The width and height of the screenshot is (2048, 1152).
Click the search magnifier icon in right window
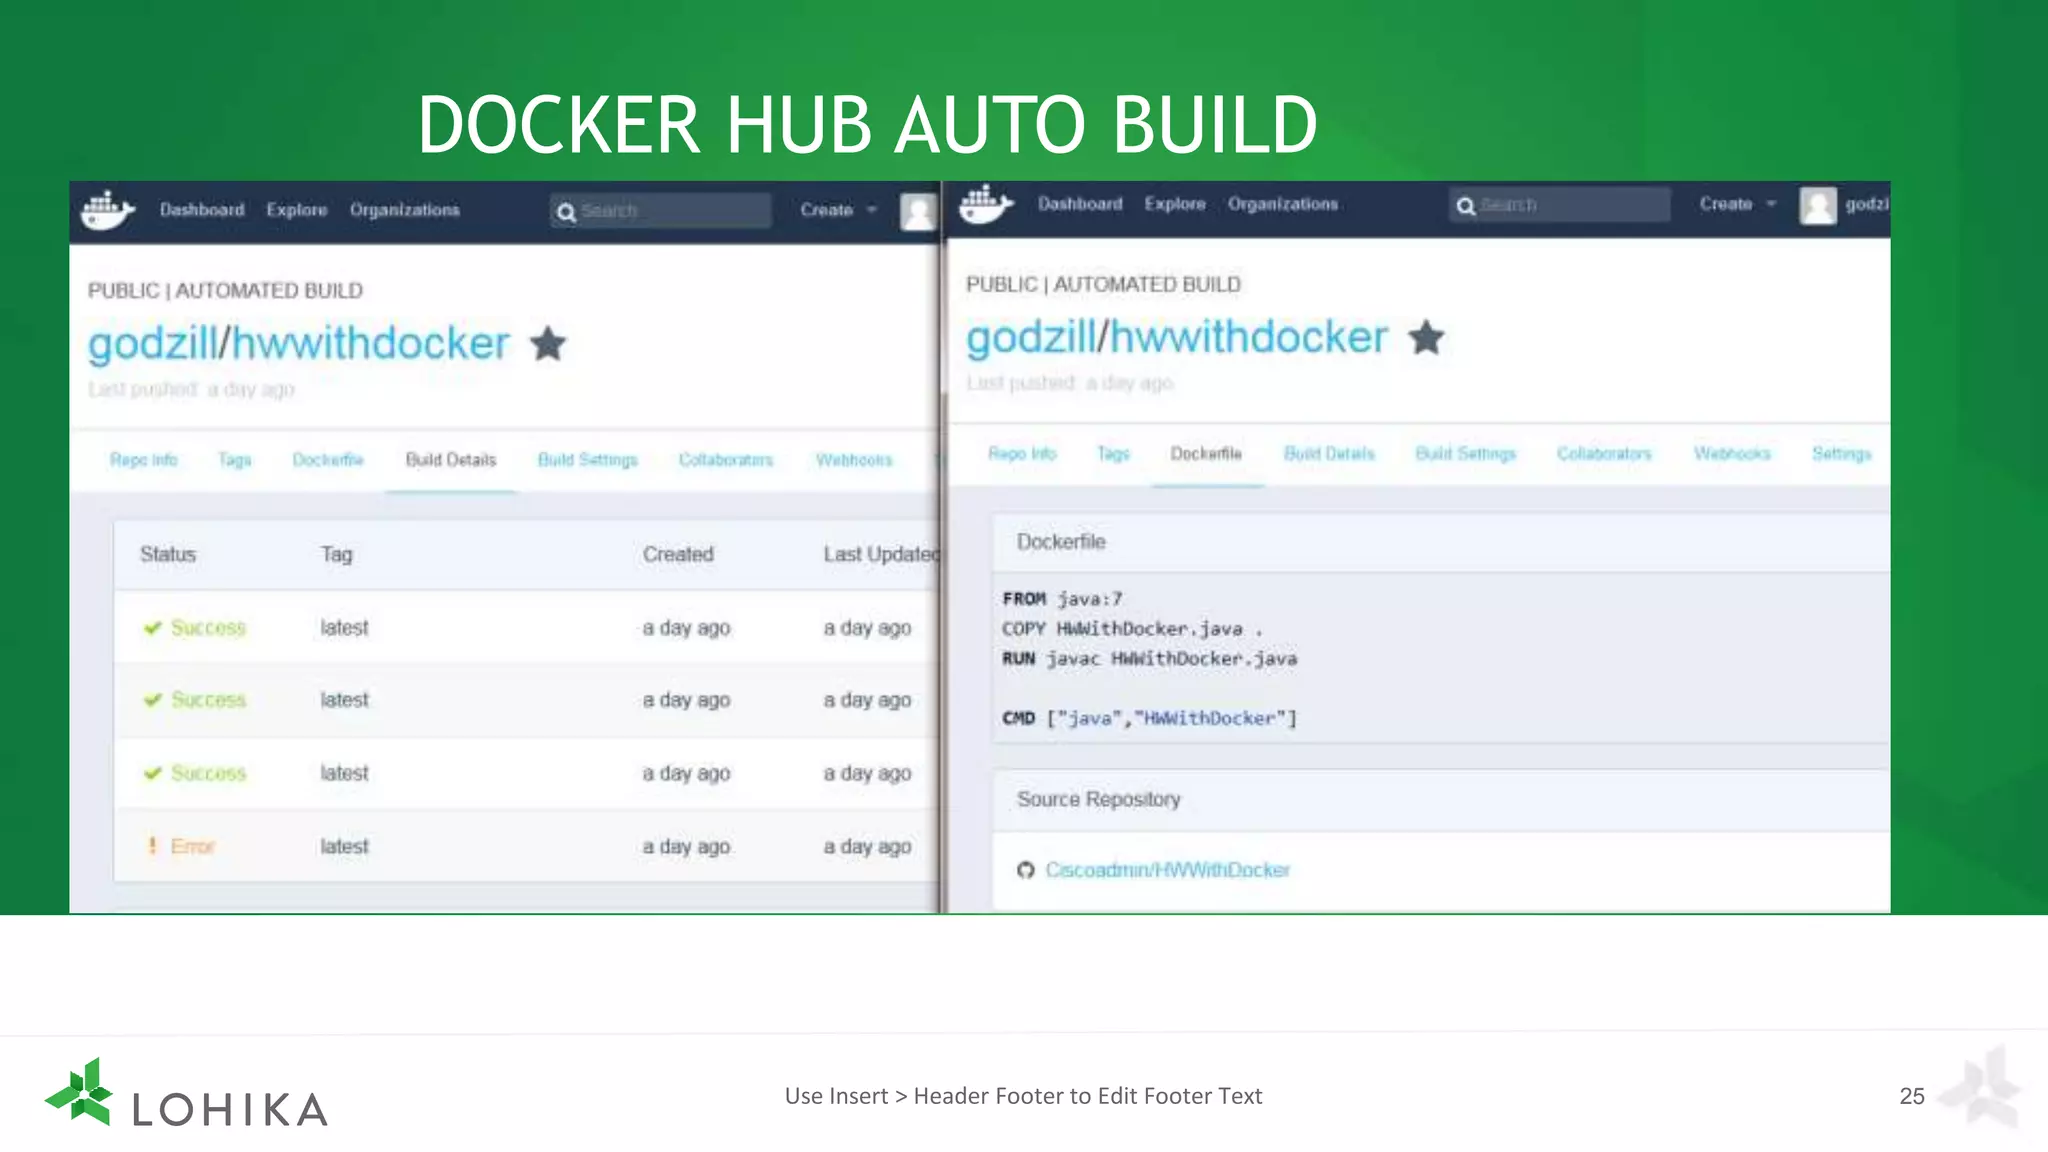(x=1466, y=206)
